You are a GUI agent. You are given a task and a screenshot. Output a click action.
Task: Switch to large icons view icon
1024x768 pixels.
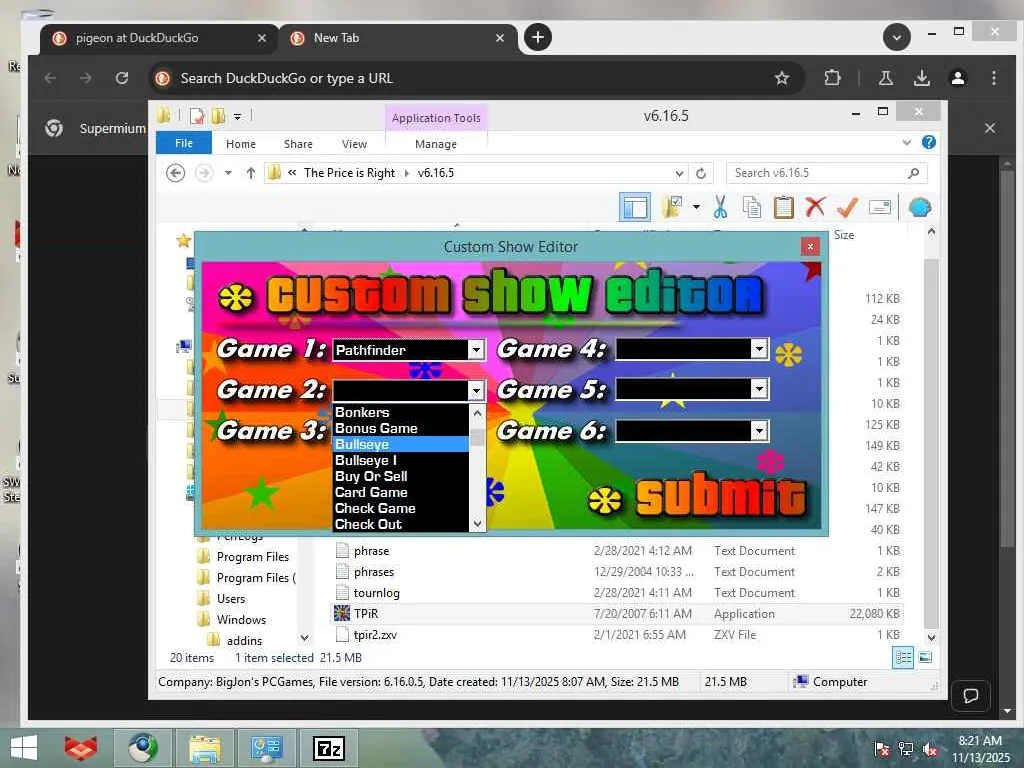(925, 658)
